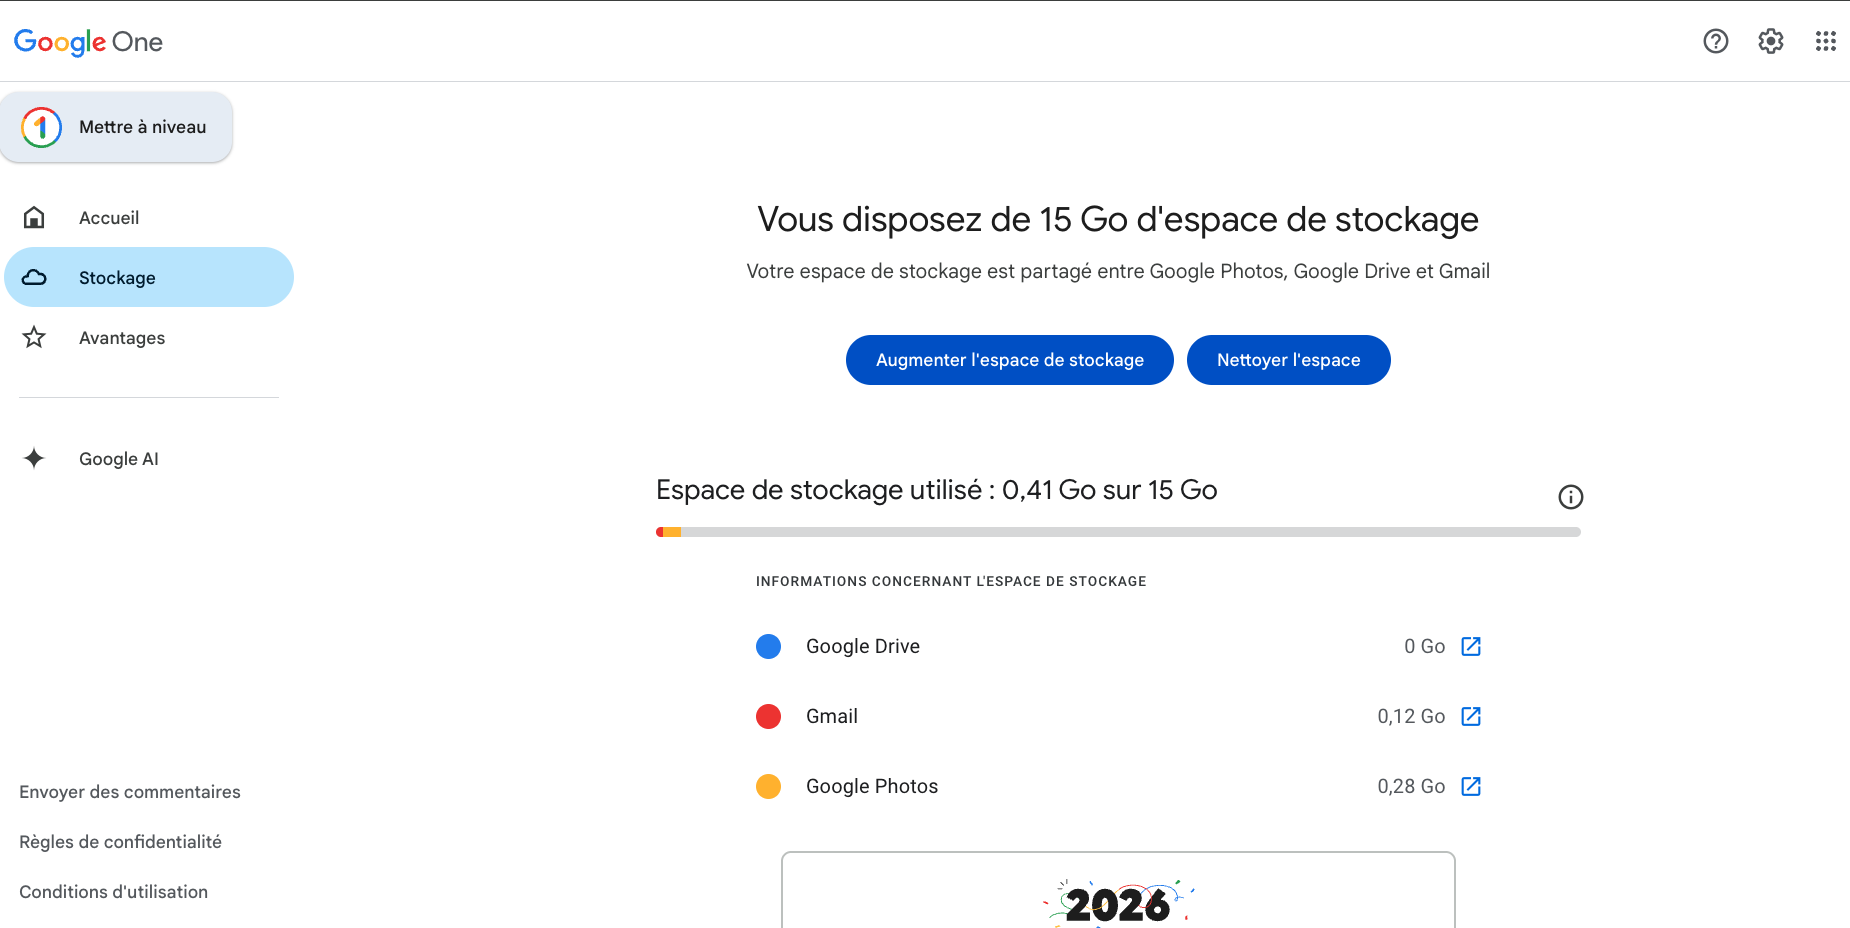Open Règles de confidentialité link
1850x928 pixels.
(x=120, y=842)
